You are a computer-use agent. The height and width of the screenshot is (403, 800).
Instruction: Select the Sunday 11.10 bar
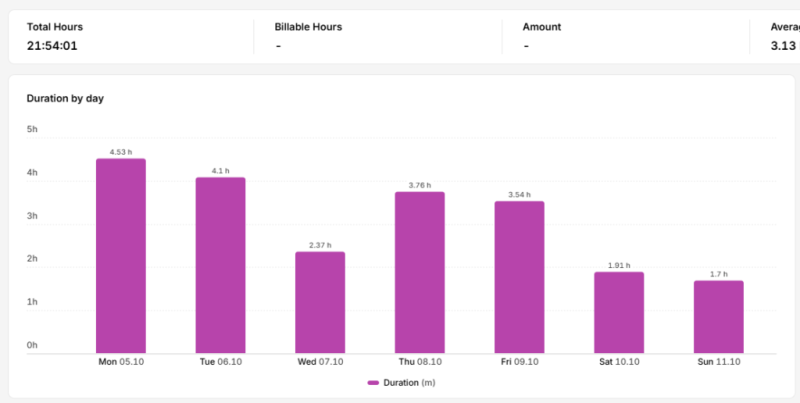click(719, 317)
